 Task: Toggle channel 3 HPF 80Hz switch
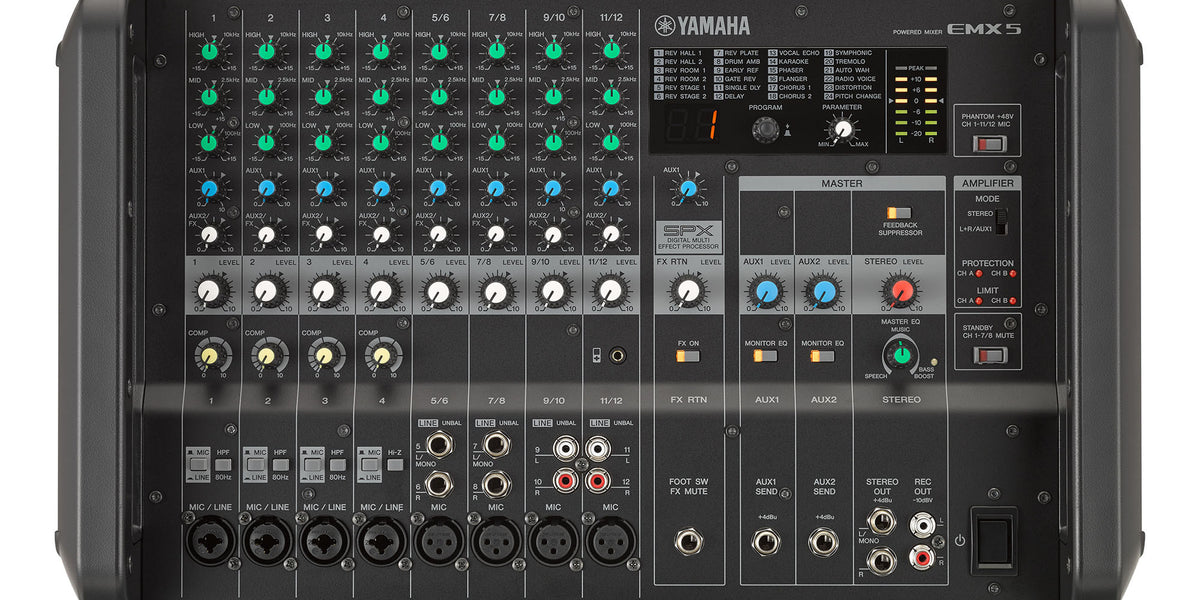click(337, 465)
